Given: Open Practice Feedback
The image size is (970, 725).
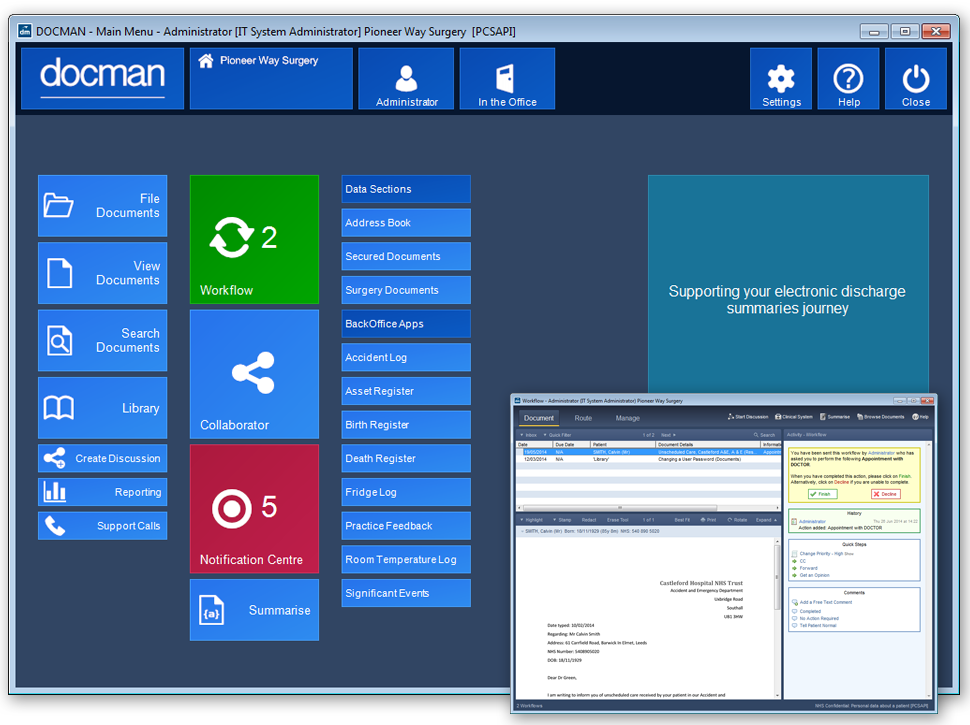Looking at the screenshot, I should pyautogui.click(x=406, y=526).
